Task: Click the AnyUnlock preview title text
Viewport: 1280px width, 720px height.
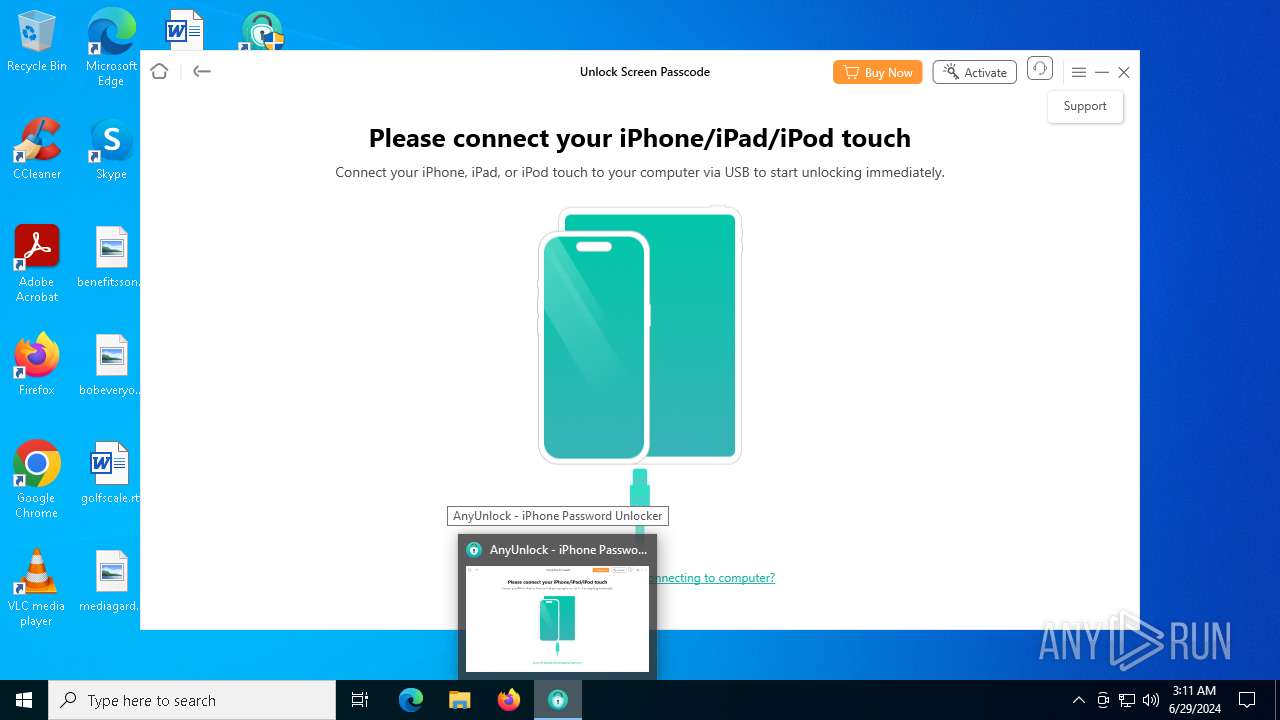Action: (x=568, y=550)
